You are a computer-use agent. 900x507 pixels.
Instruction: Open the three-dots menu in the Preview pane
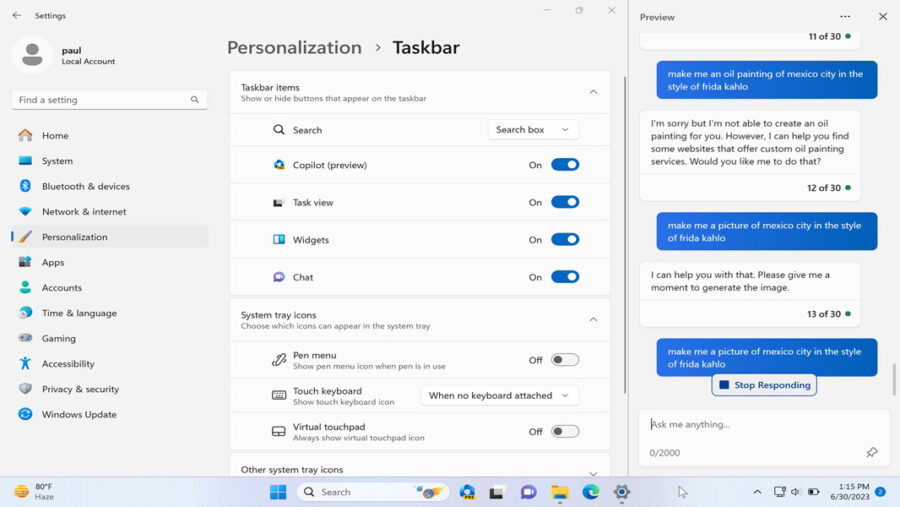845,17
